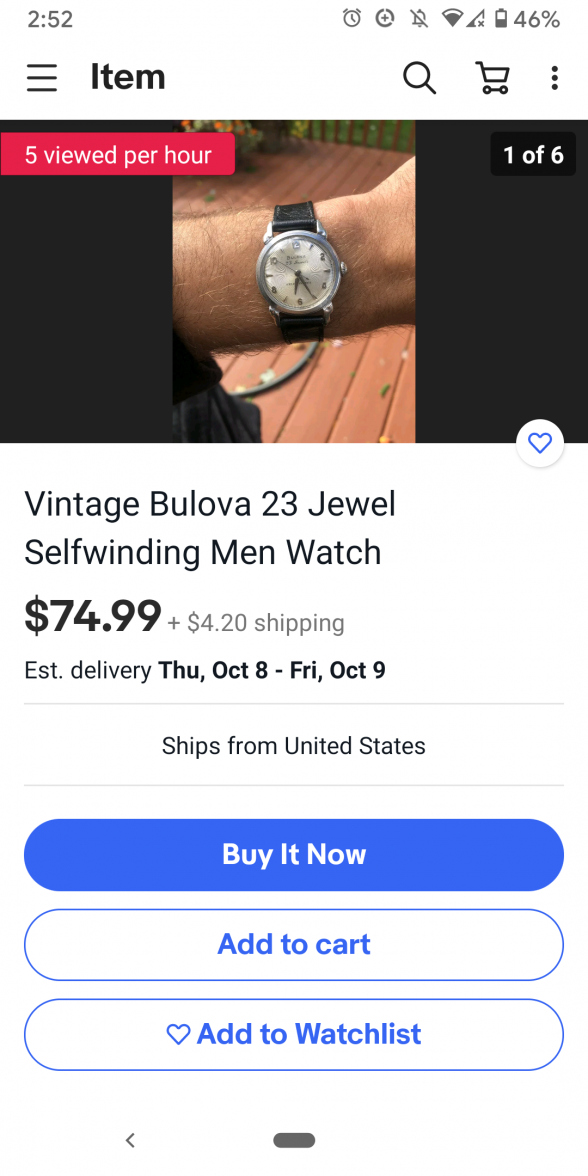Tap Ships from United States row
This screenshot has height=1176, width=588.
point(294,746)
